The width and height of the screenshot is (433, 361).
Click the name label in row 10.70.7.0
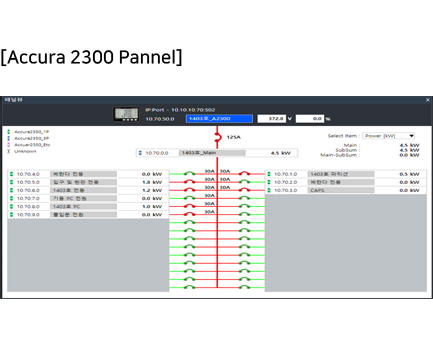coord(83,198)
